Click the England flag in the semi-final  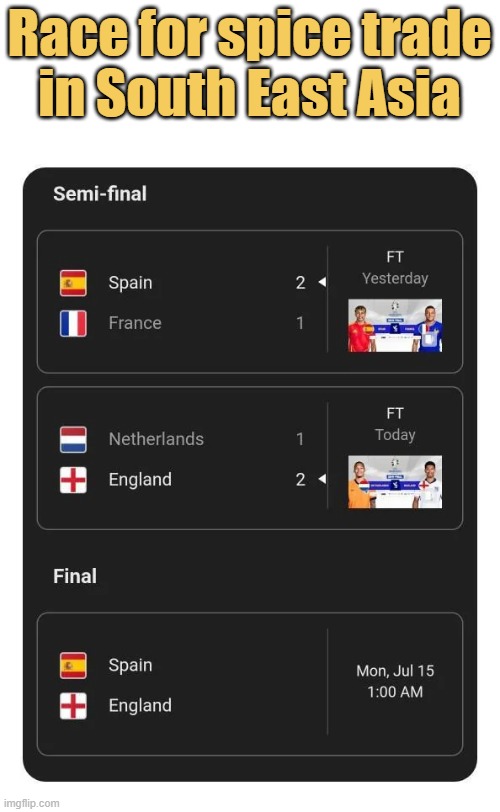[x=73, y=480]
